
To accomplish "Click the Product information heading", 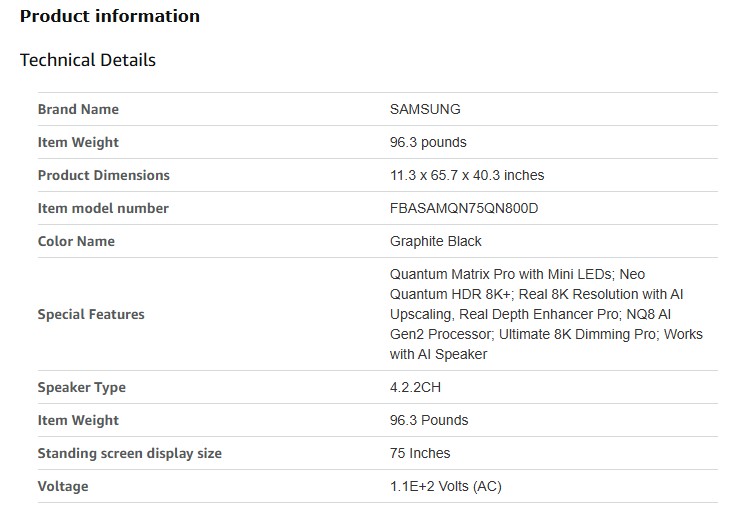I will [110, 16].
